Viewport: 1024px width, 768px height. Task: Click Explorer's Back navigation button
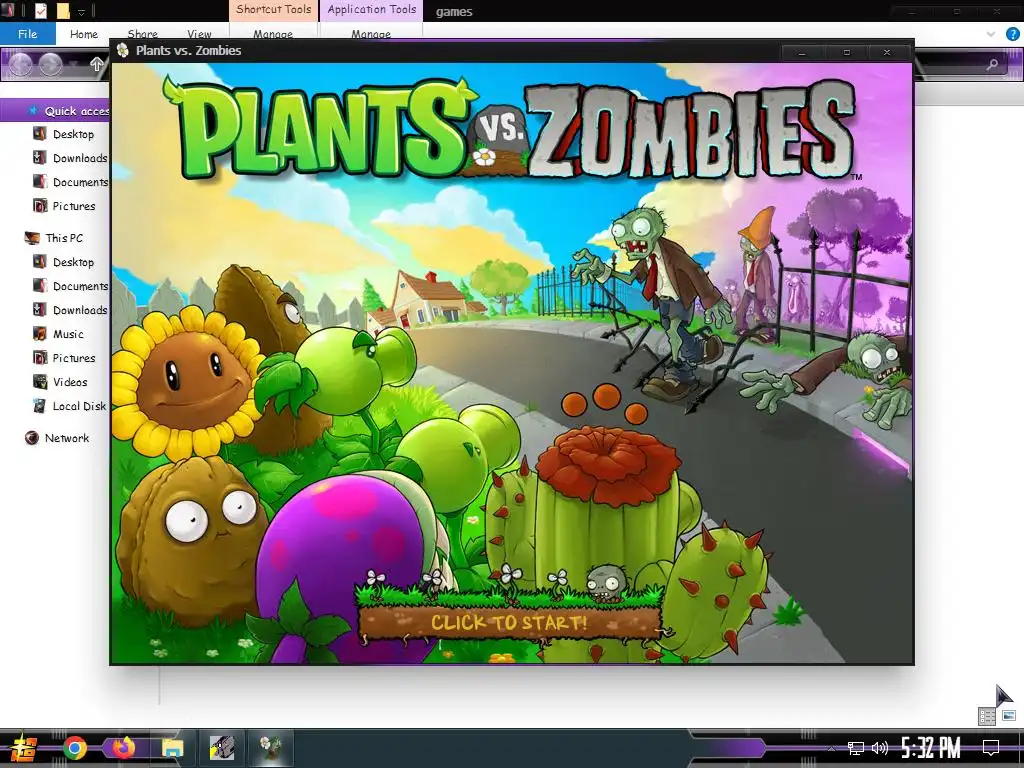tap(20, 64)
